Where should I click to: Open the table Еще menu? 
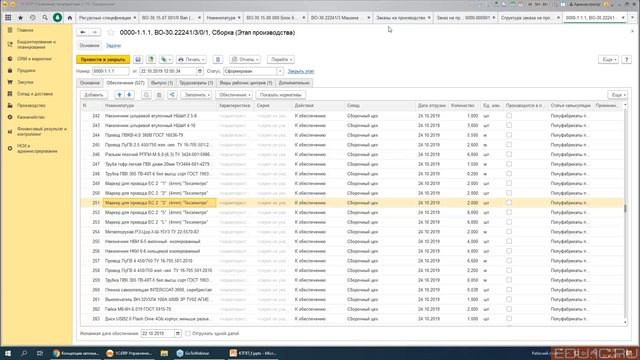tap(618, 95)
